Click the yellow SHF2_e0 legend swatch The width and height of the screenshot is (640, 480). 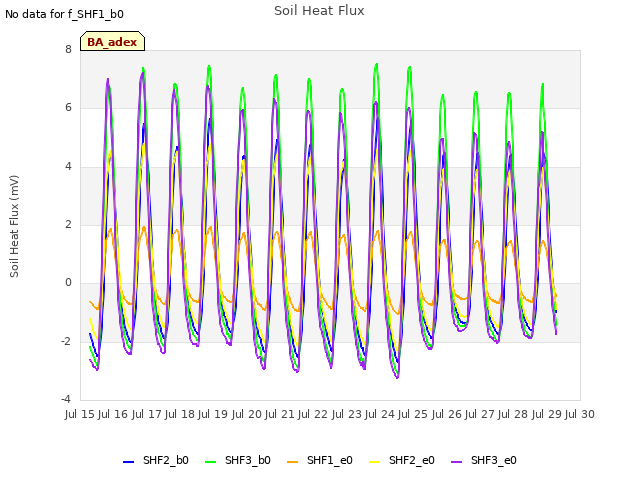tap(375, 462)
